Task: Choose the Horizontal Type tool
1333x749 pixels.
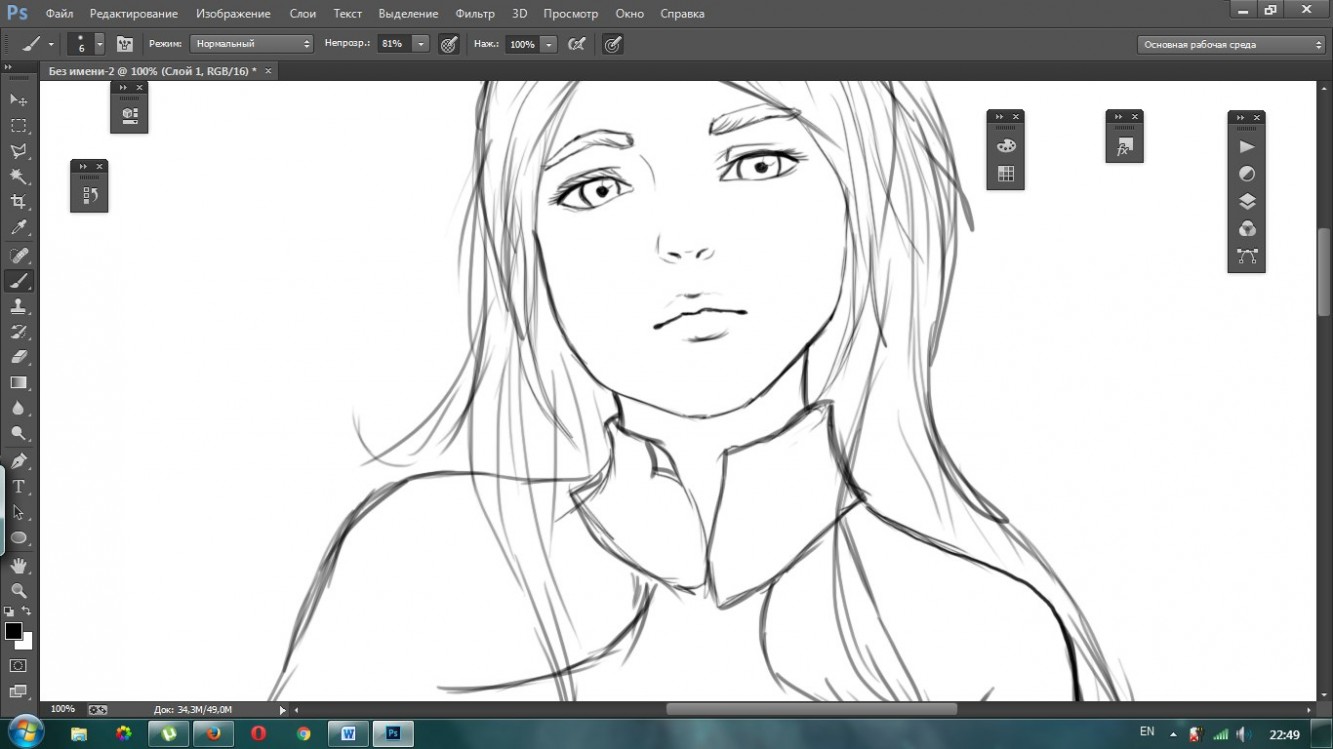Action: 18,487
